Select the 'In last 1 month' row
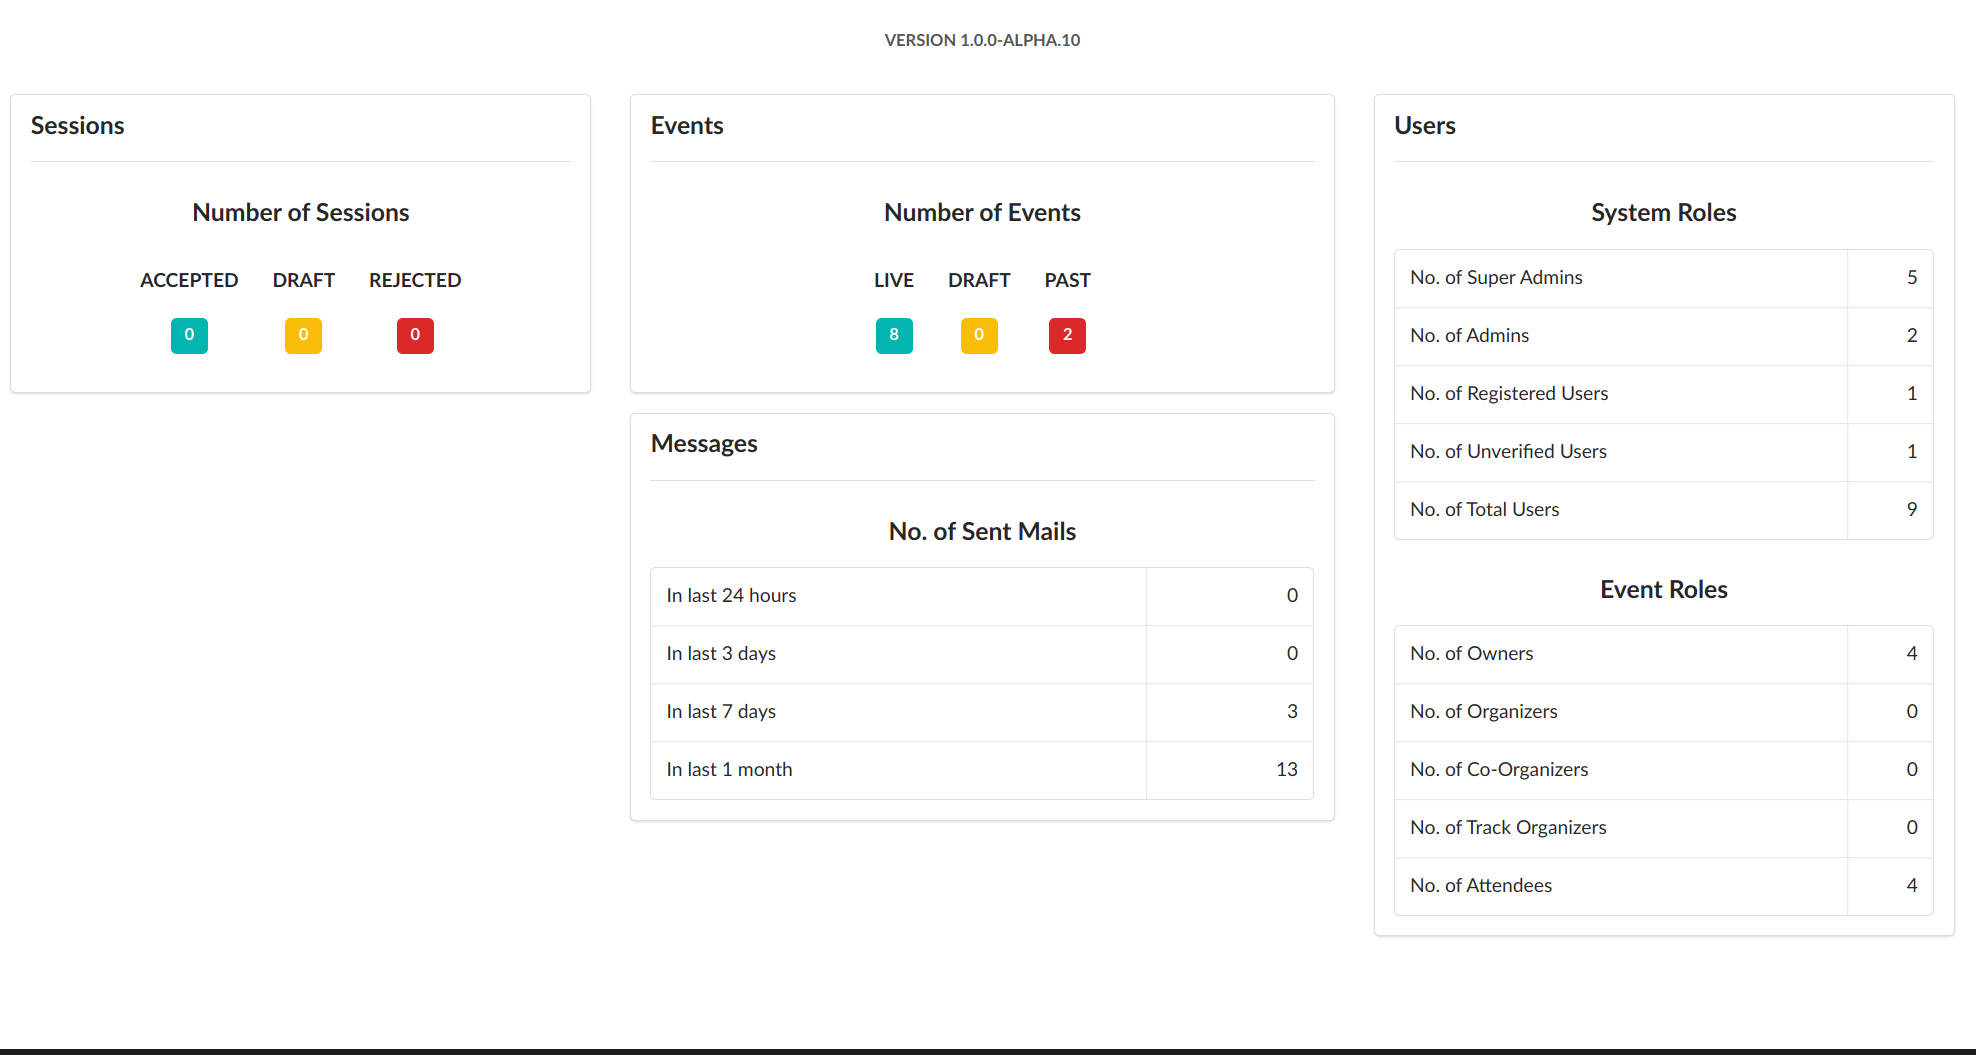The width and height of the screenshot is (1976, 1055). tap(982, 770)
